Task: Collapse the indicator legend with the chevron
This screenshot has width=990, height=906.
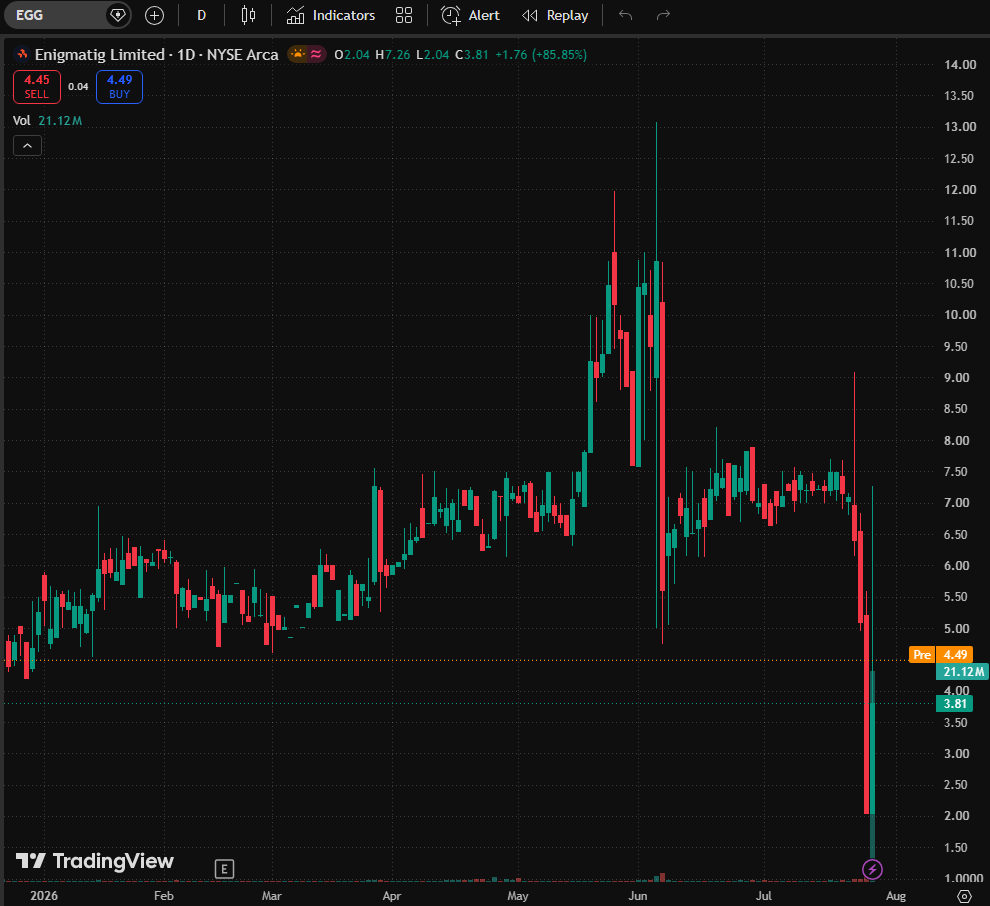Action: (27, 146)
